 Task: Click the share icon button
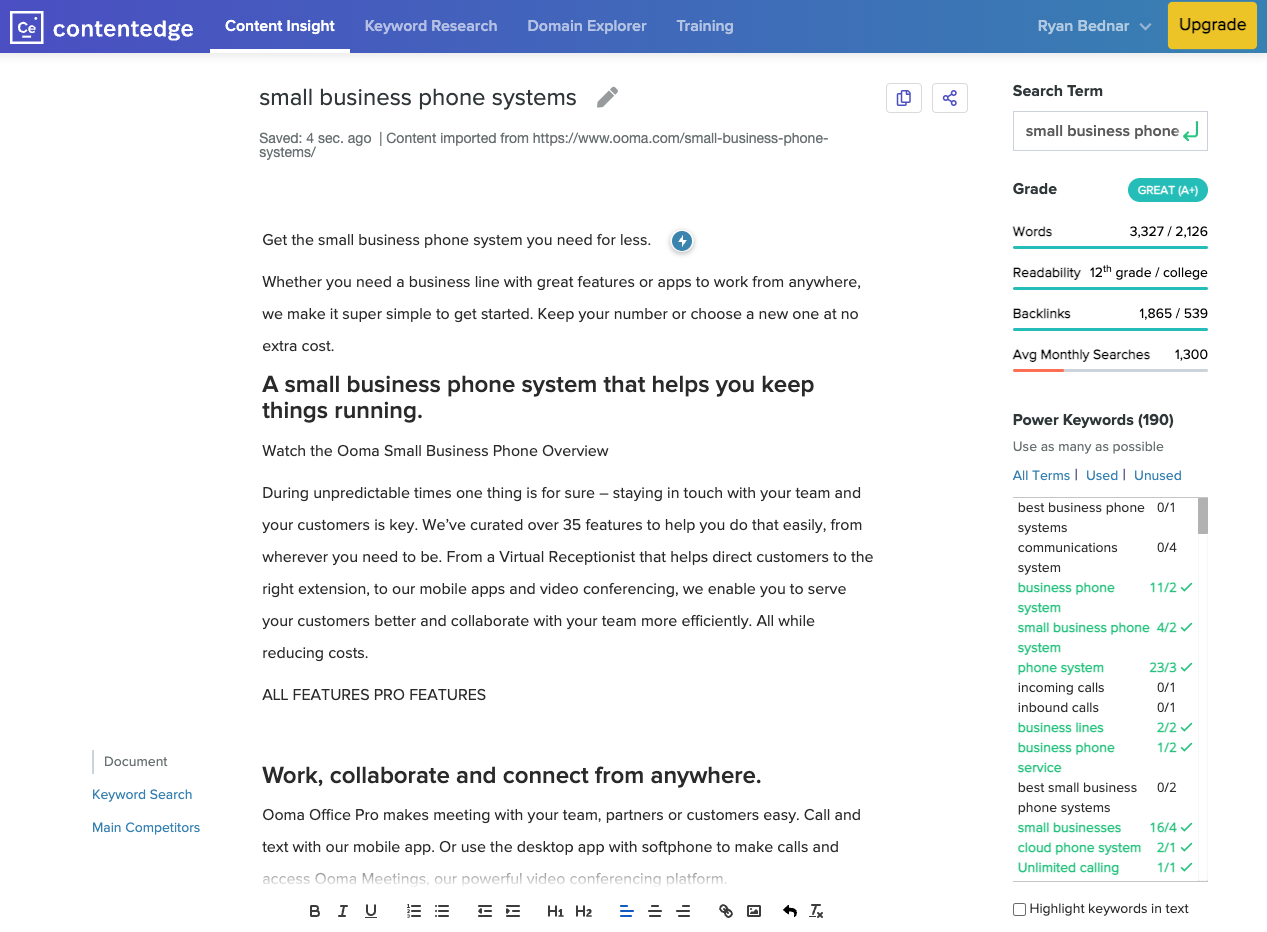pyautogui.click(x=950, y=98)
